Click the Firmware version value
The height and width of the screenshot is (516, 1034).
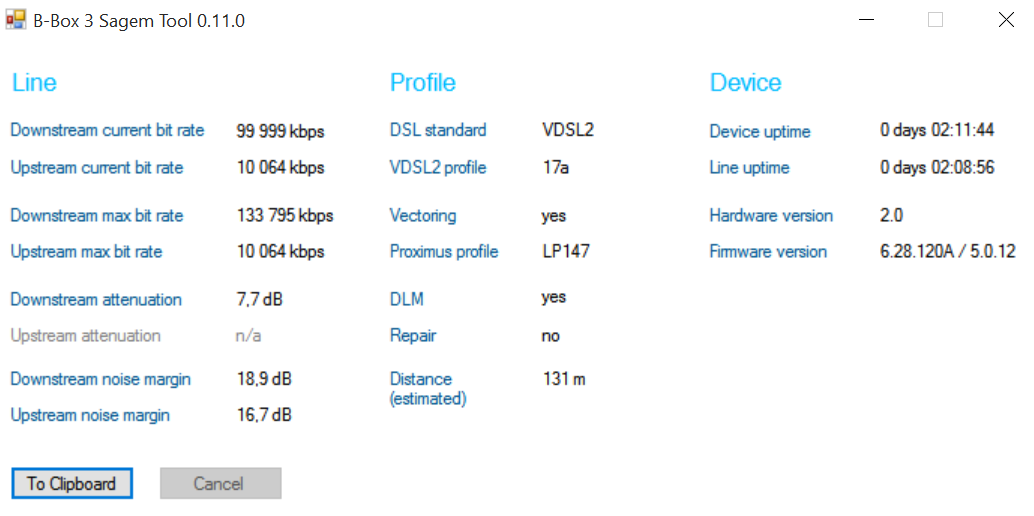point(947,252)
